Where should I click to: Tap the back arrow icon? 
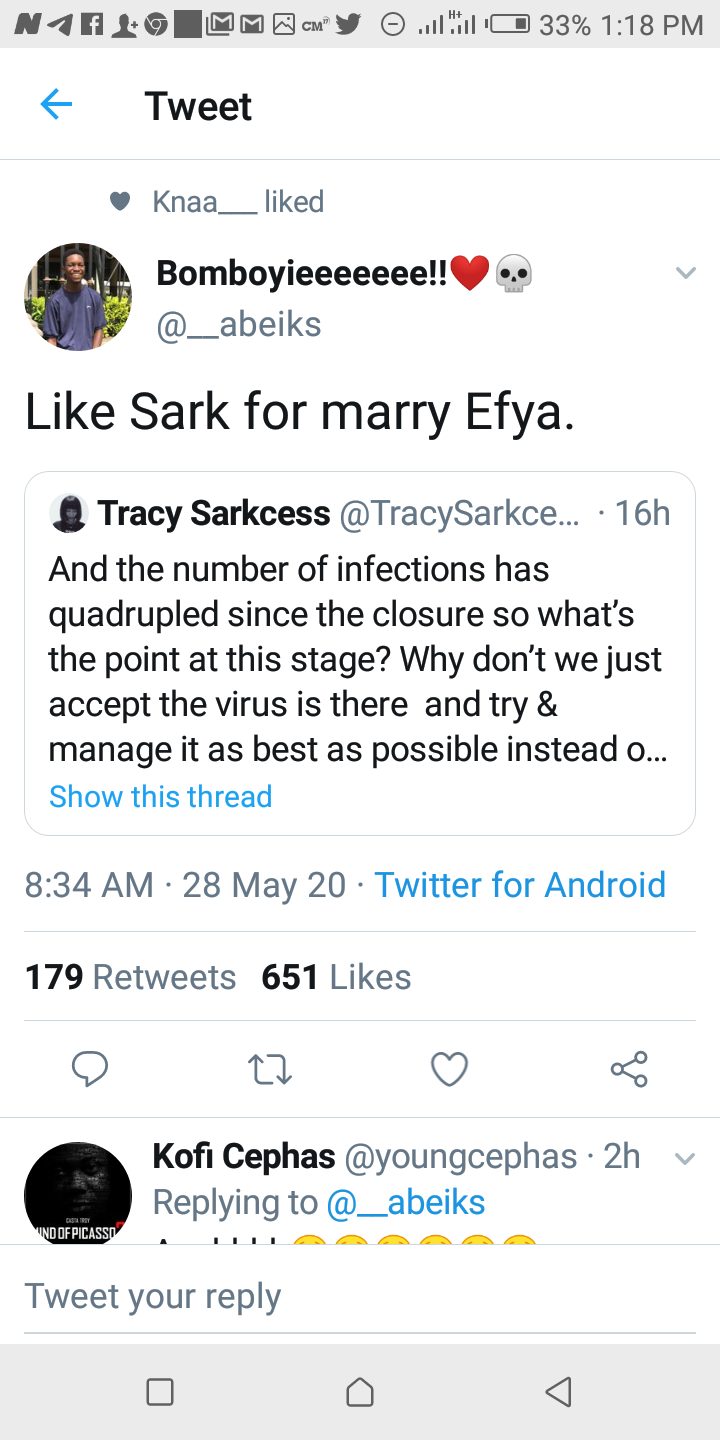tap(56, 104)
